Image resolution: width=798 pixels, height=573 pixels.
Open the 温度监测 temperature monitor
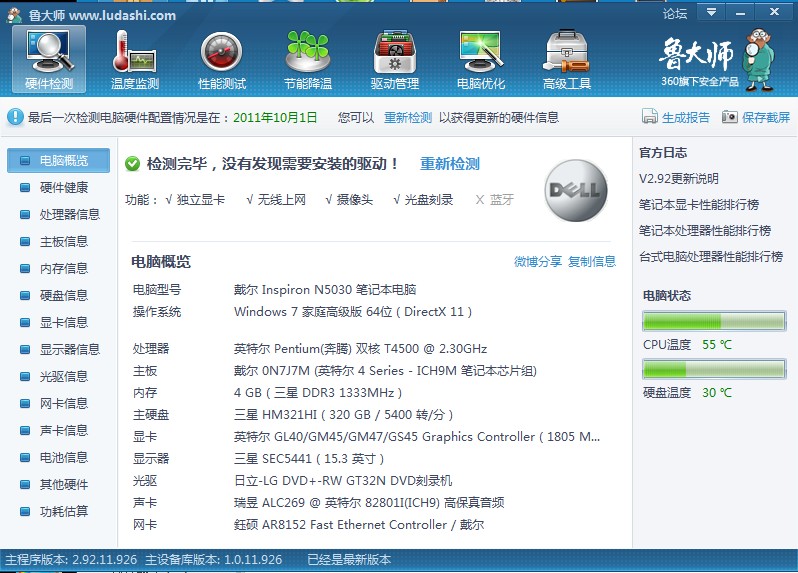(135, 59)
